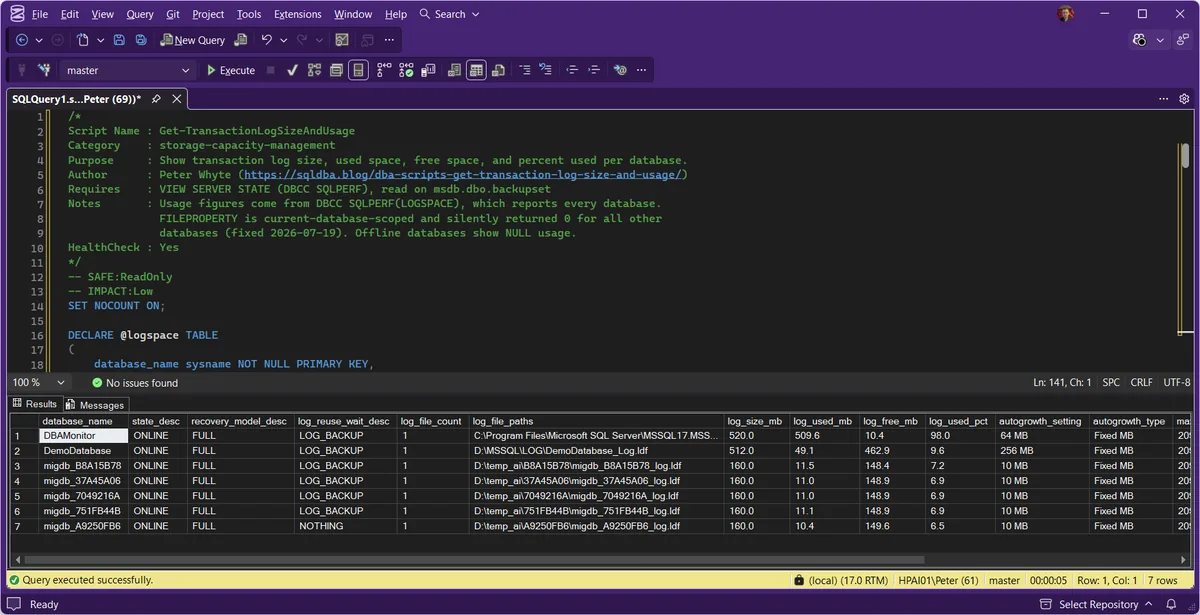The height and width of the screenshot is (615, 1200).
Task: Open the sqldba.blog link in script comment
Action: point(462,174)
